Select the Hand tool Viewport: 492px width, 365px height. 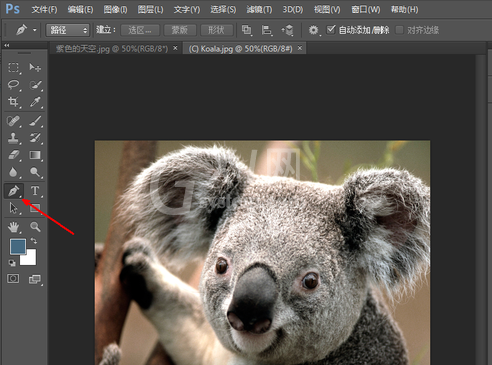[13, 227]
